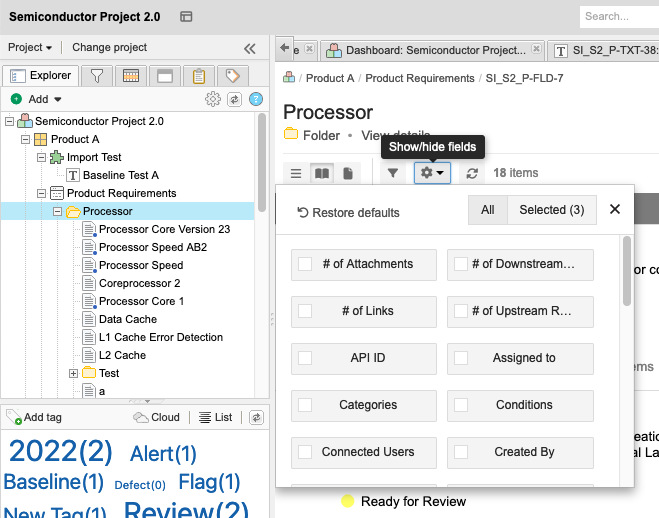Image resolution: width=659 pixels, height=518 pixels.
Task: Open Product Requirements breadcrumb link
Action: coord(419,78)
